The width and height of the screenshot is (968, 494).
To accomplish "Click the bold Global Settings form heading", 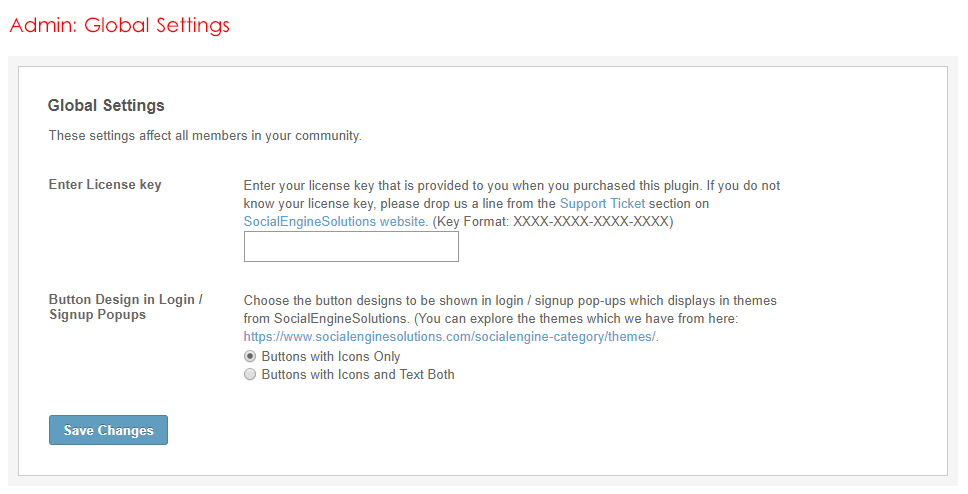I will click(106, 106).
